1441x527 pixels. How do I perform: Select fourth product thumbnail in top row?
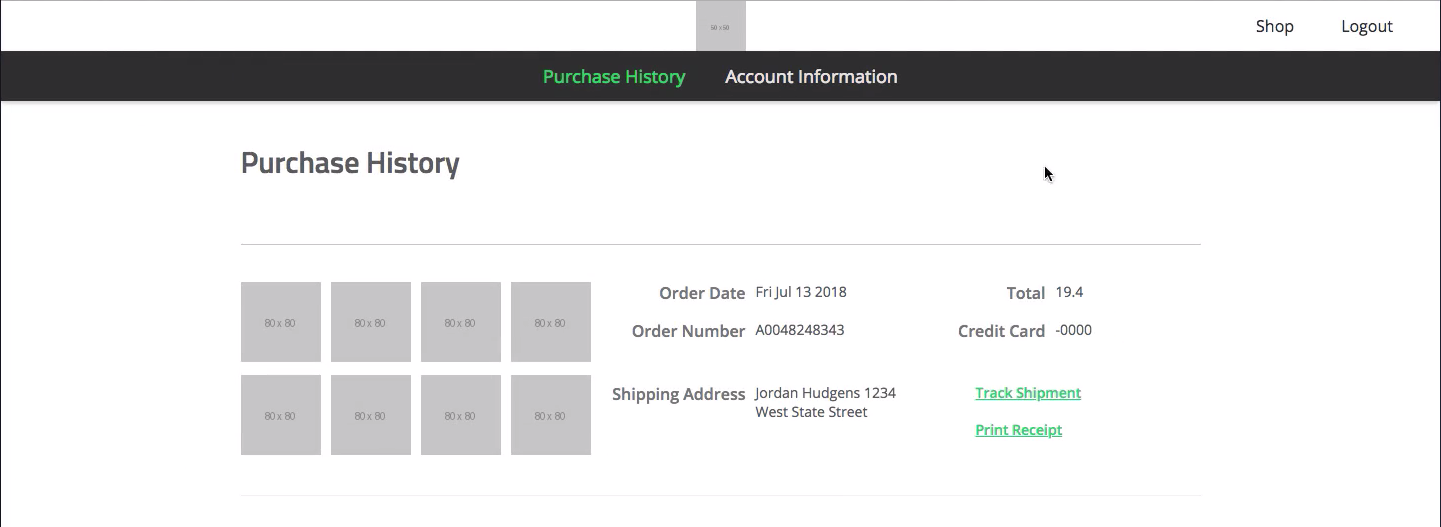coord(550,322)
